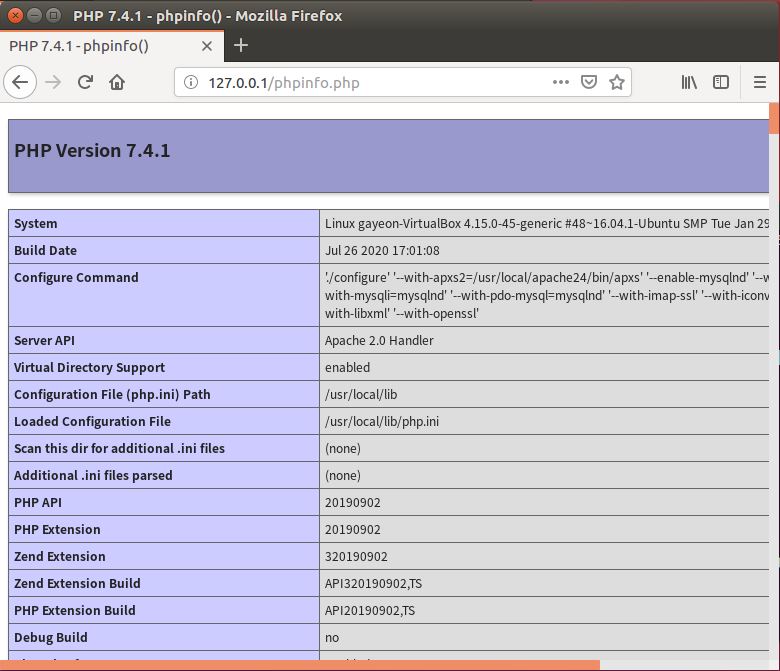Click the Zend Extension Build label
The width and height of the screenshot is (780, 671).
[x=77, y=583]
